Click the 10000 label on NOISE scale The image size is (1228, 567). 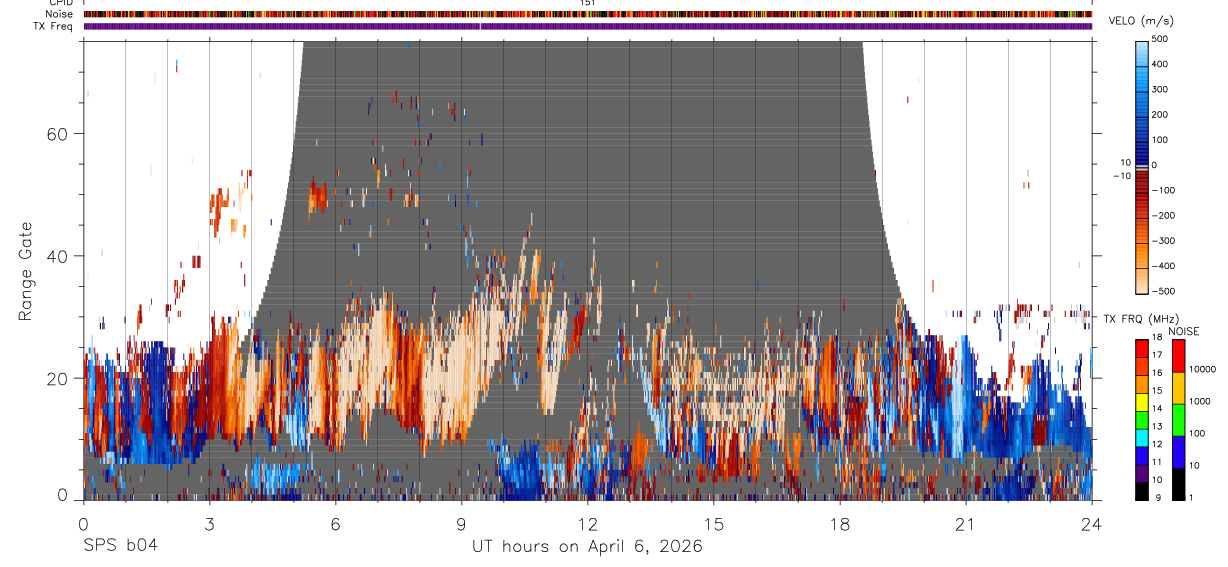[1202, 369]
